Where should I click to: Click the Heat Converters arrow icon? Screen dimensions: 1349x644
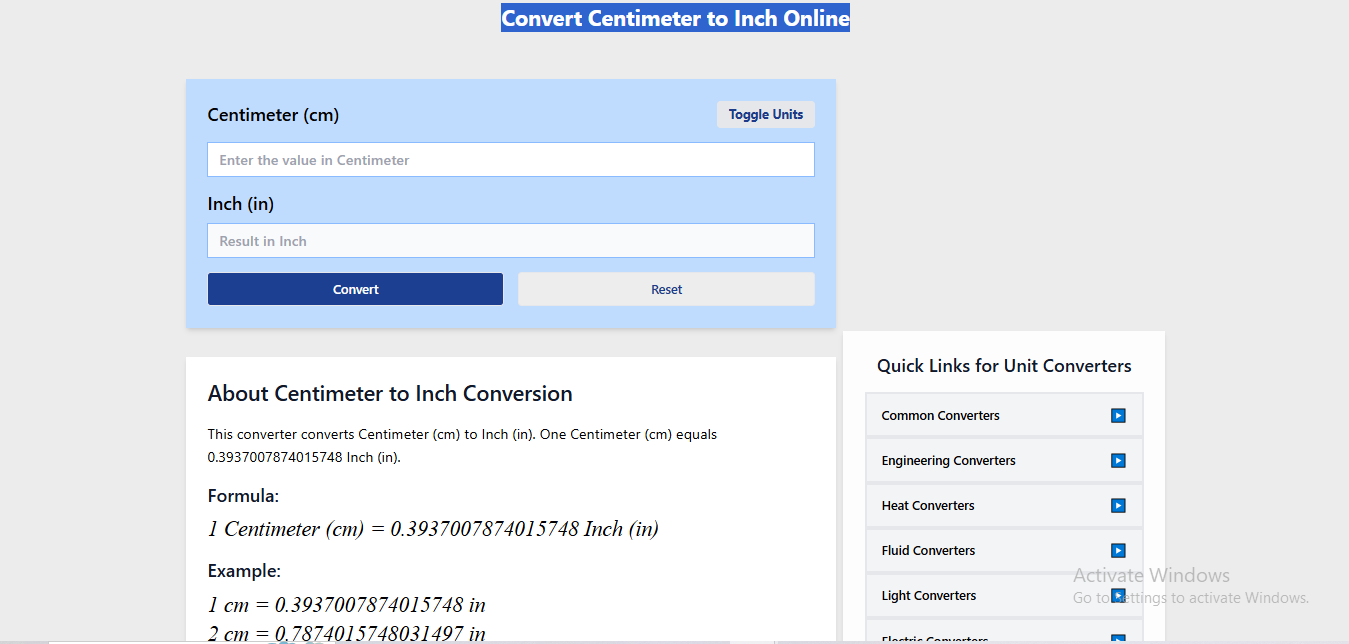1117,505
